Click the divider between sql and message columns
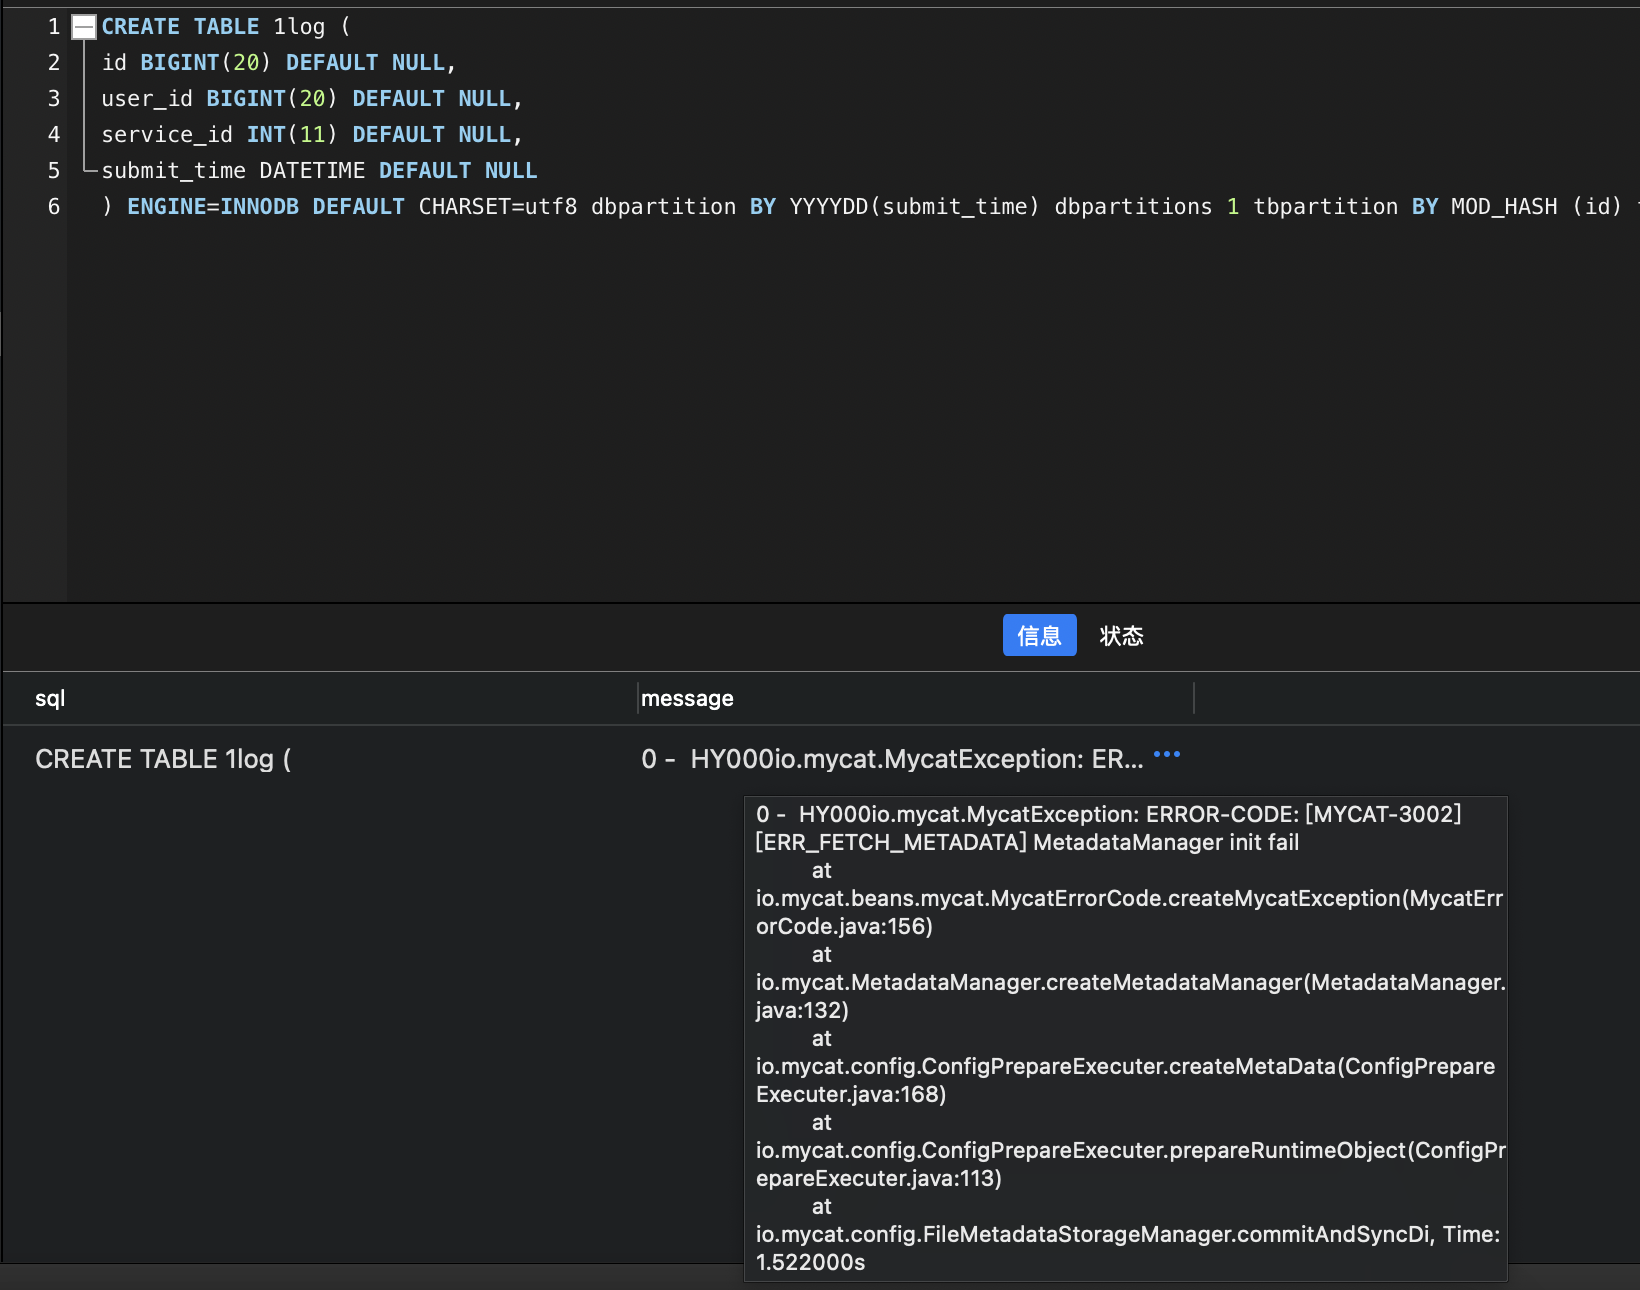The height and width of the screenshot is (1290, 1640). 637,698
